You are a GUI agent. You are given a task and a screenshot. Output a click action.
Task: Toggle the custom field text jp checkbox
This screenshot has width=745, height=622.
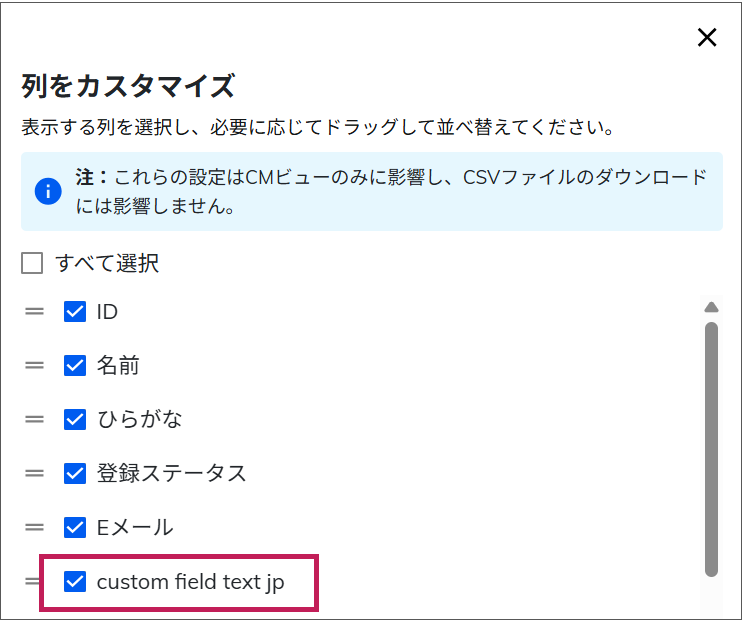[x=75, y=581]
